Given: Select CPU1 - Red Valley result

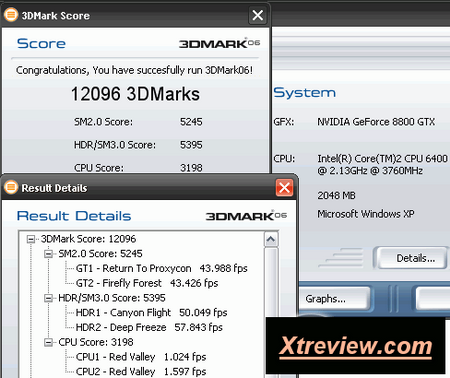Looking at the screenshot, I should coord(141,357).
